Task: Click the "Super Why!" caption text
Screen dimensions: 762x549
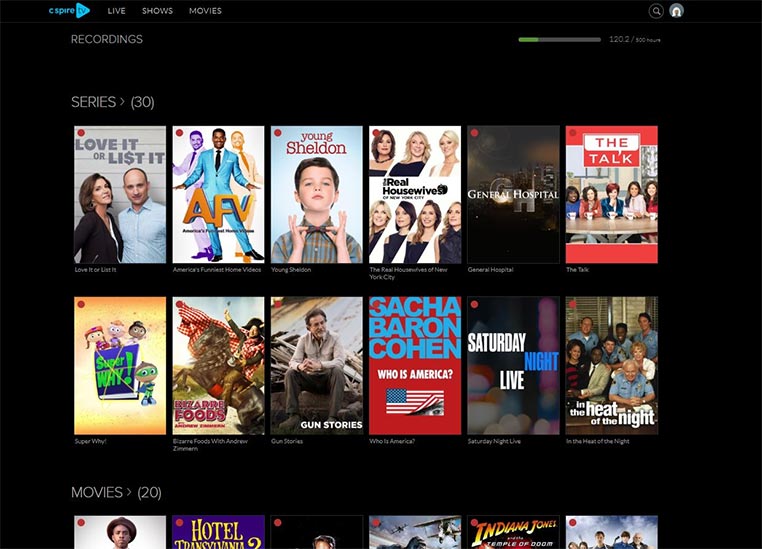Action: (x=90, y=441)
